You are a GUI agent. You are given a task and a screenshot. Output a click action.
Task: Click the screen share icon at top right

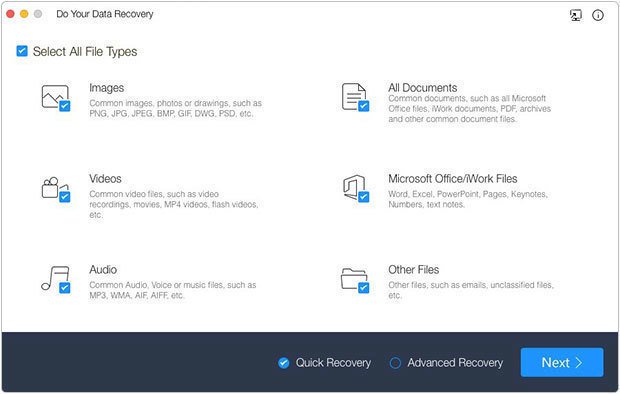[576, 15]
